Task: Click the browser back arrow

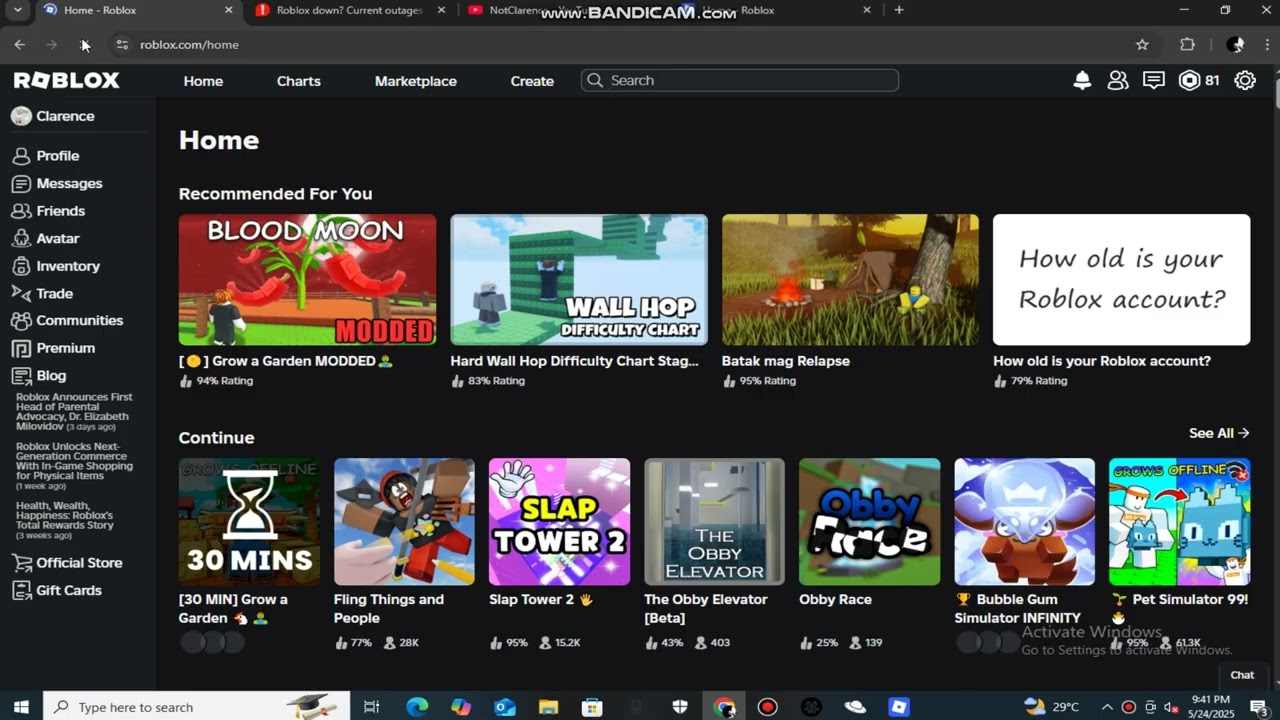Action: coord(19,44)
